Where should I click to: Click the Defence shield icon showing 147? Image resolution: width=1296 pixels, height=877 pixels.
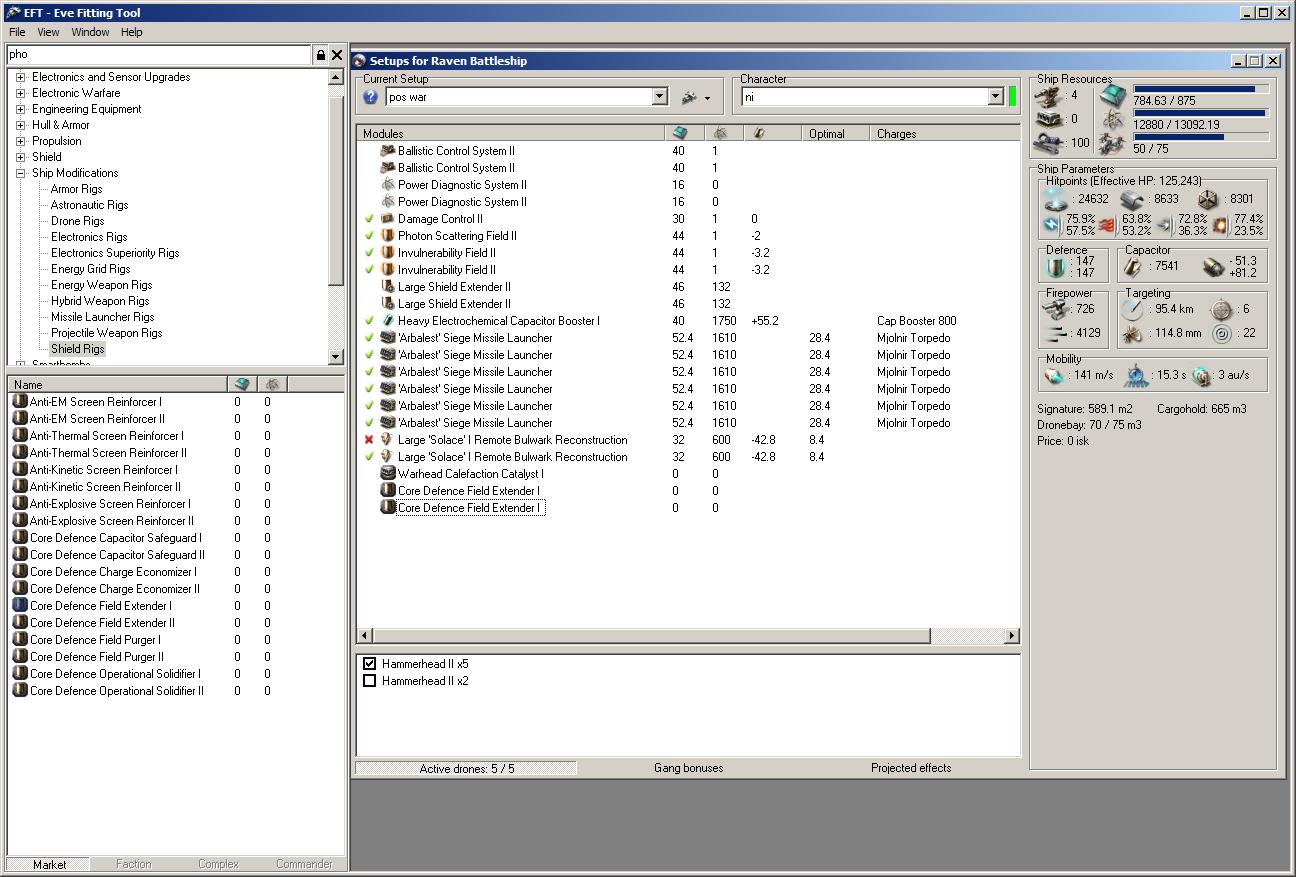point(1055,267)
